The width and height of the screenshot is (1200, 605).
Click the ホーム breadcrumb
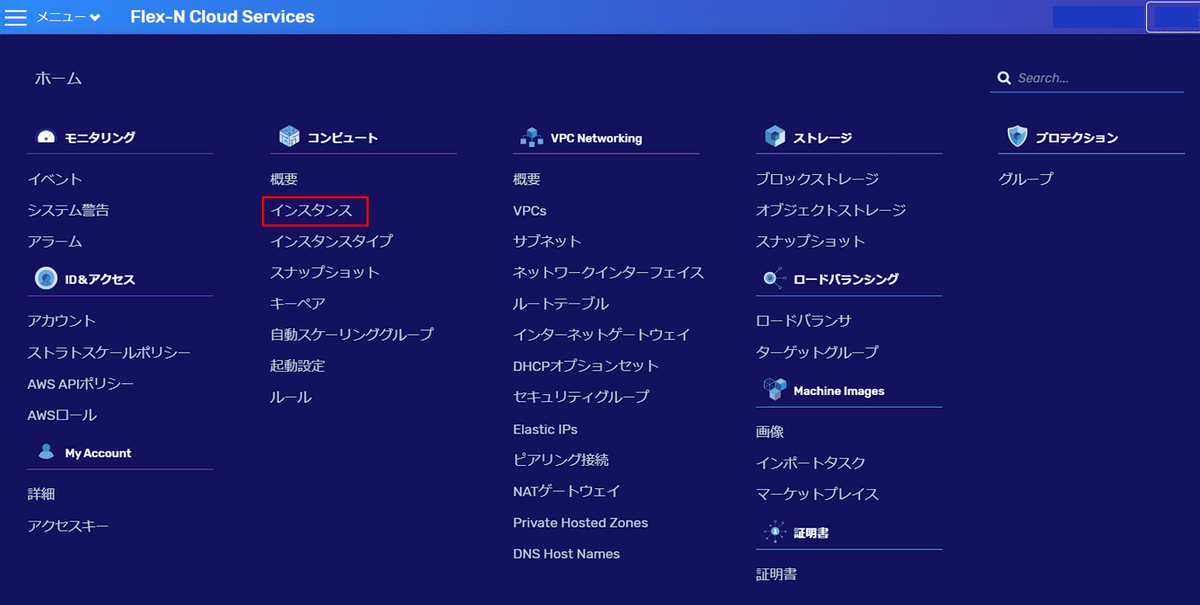coord(58,78)
